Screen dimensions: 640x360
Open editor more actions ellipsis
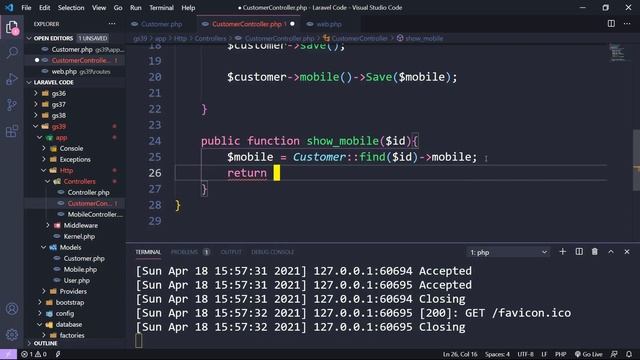(627, 24)
